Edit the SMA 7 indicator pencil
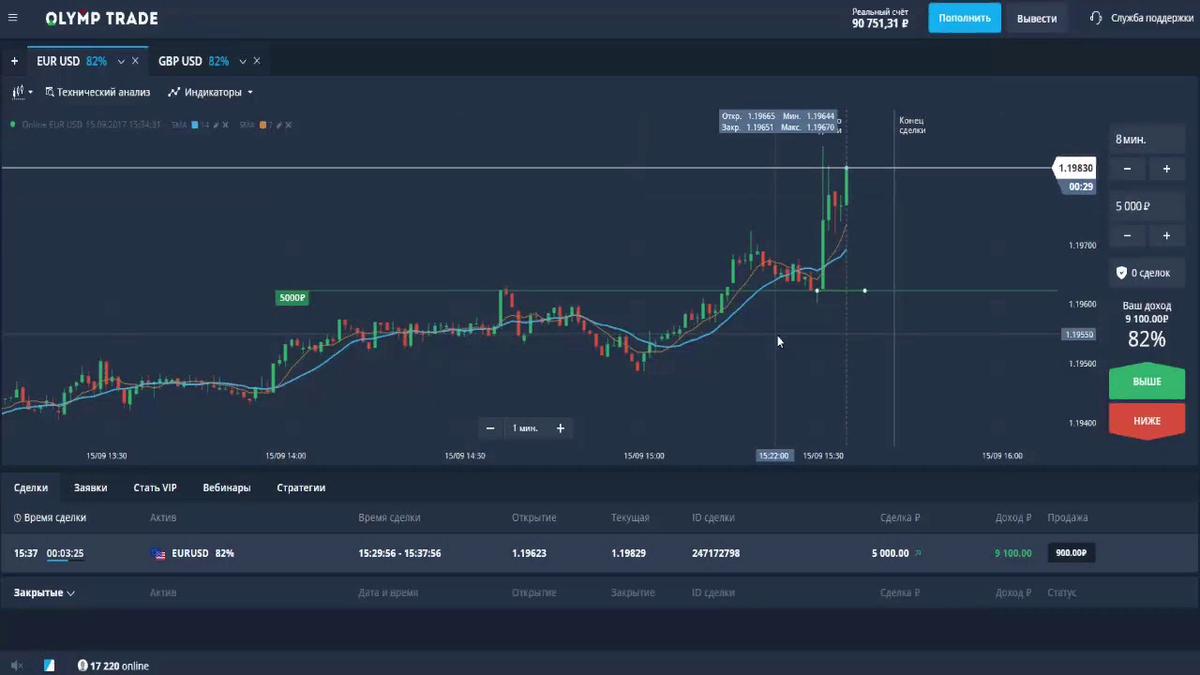Image resolution: width=1200 pixels, height=675 pixels. pyautogui.click(x=280, y=125)
